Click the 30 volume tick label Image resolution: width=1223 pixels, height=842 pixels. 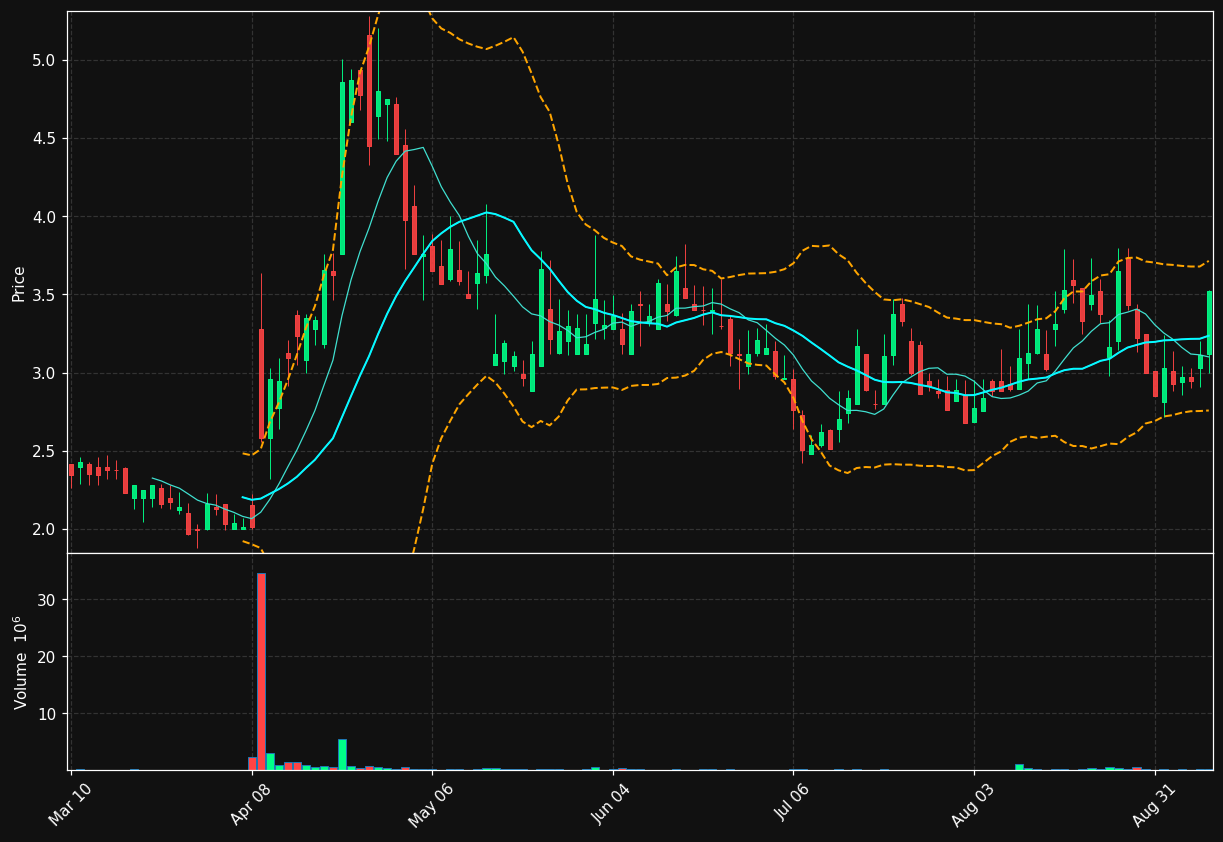[x=48, y=600]
